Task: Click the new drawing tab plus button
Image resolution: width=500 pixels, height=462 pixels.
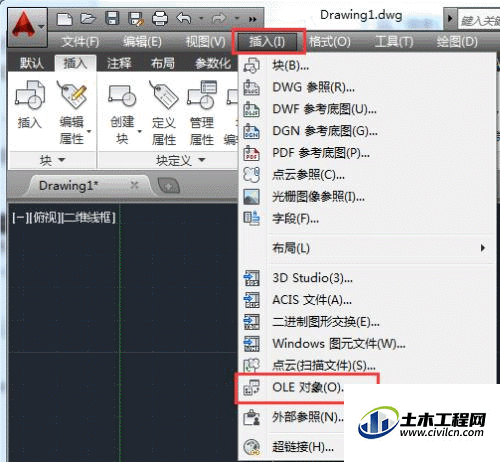Action: coord(169,186)
